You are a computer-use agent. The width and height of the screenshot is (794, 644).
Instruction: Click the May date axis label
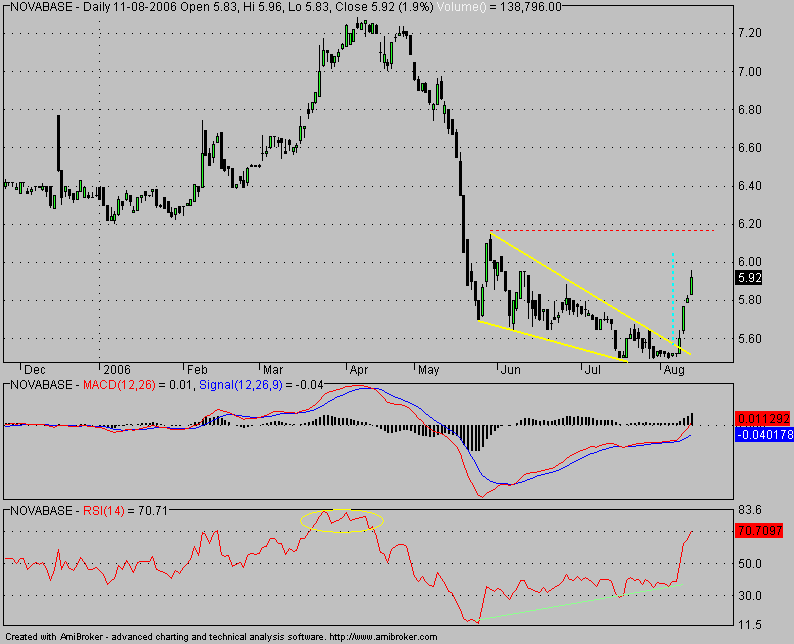pyautogui.click(x=428, y=370)
